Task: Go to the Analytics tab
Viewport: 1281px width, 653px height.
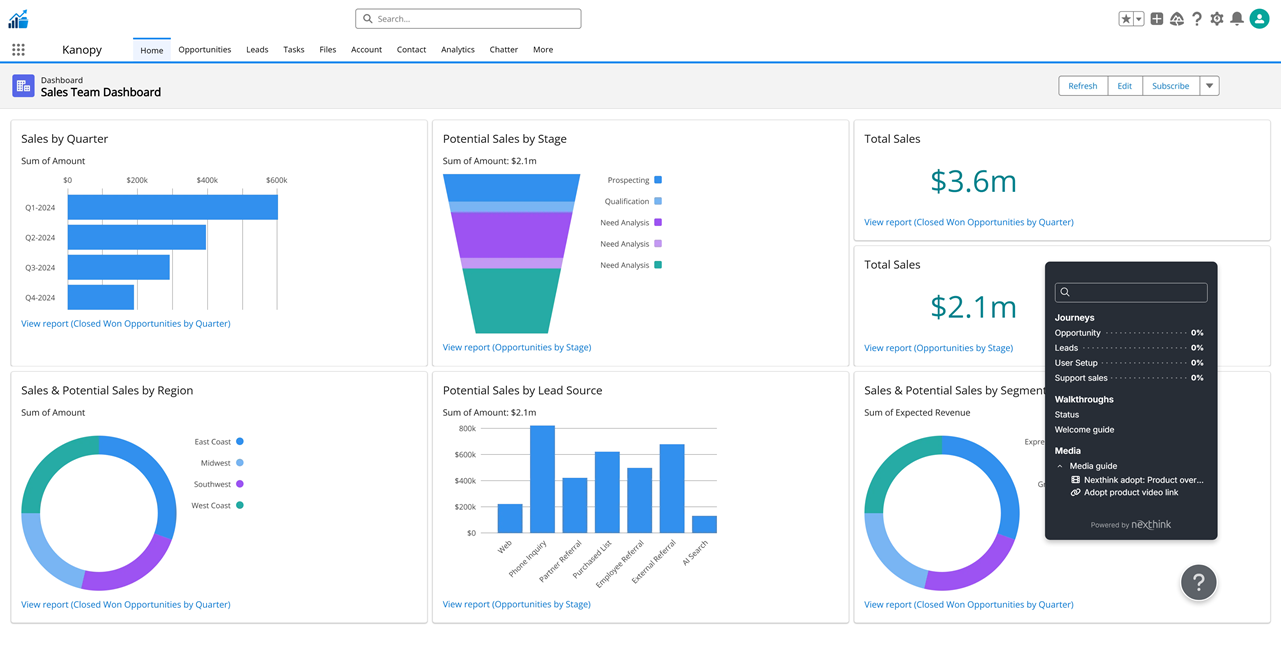Action: point(458,49)
